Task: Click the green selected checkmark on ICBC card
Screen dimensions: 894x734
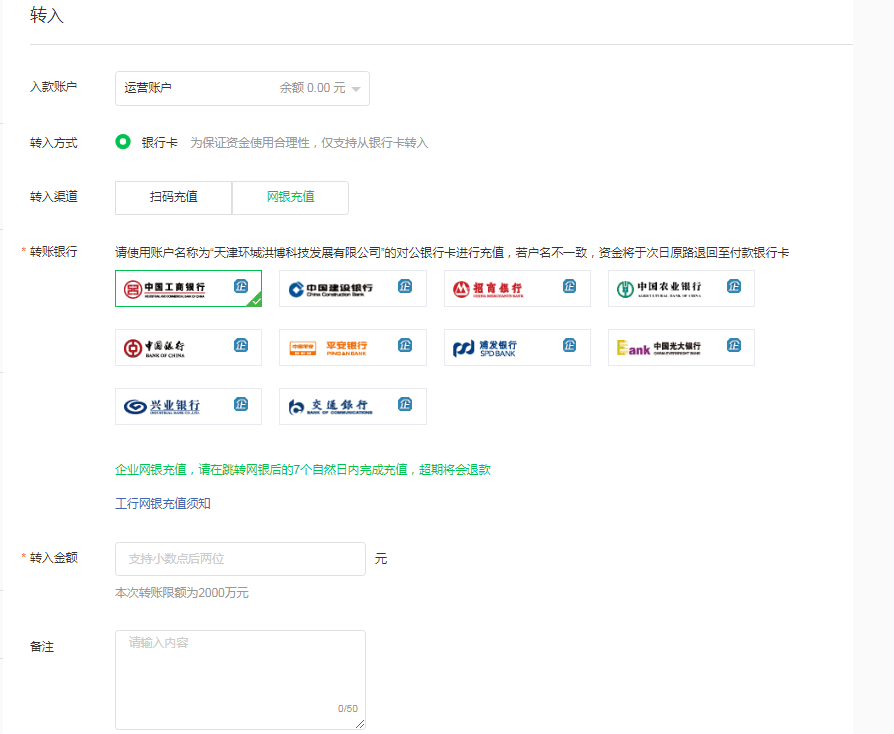Action: click(257, 301)
